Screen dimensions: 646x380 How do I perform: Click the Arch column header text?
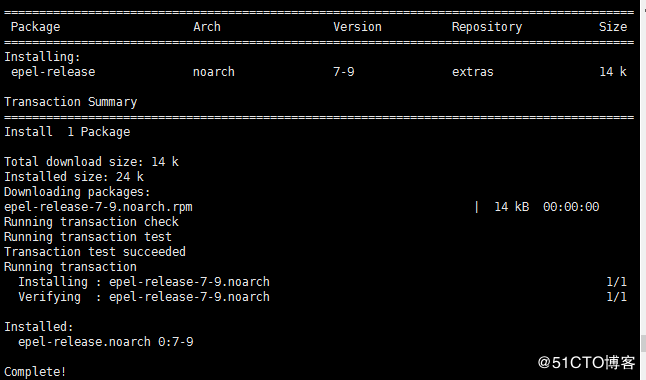[207, 27]
